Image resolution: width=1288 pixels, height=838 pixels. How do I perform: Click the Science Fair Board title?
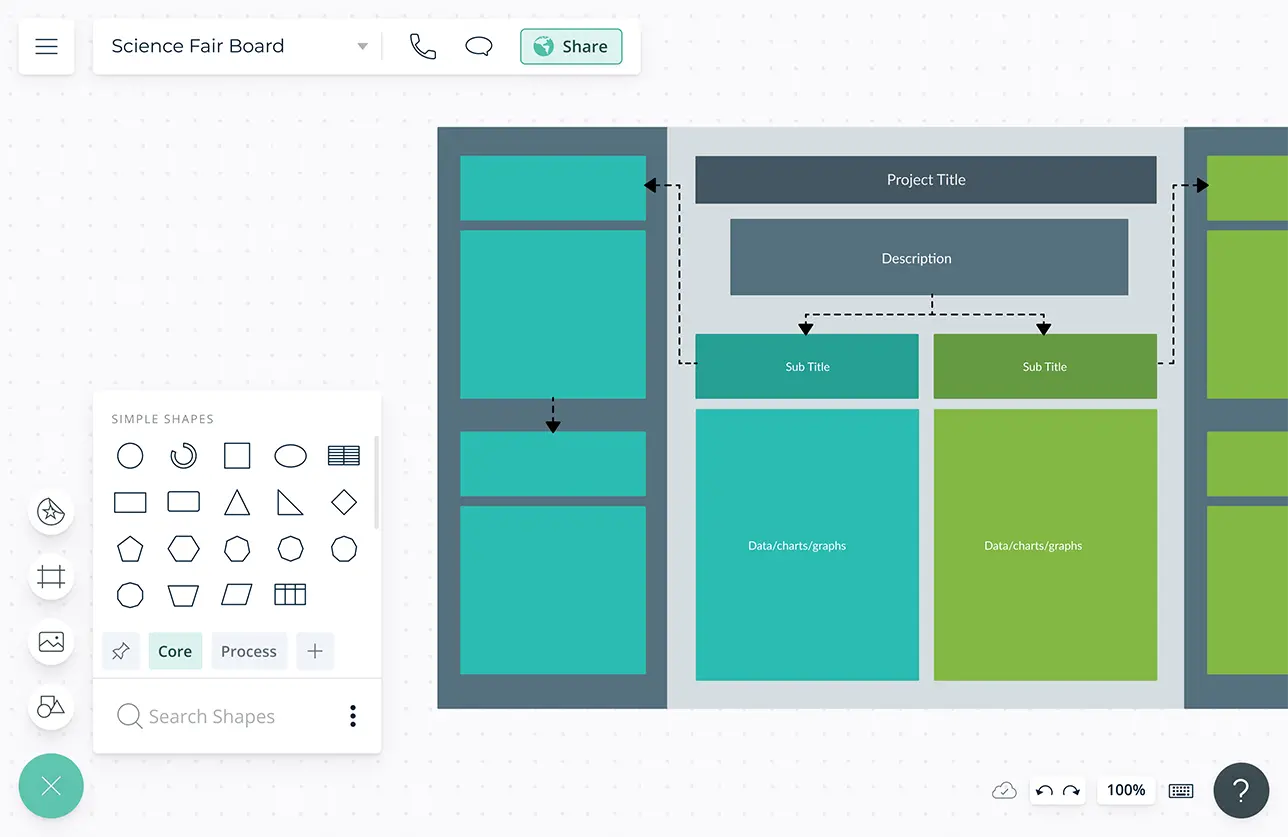pyautogui.click(x=198, y=46)
